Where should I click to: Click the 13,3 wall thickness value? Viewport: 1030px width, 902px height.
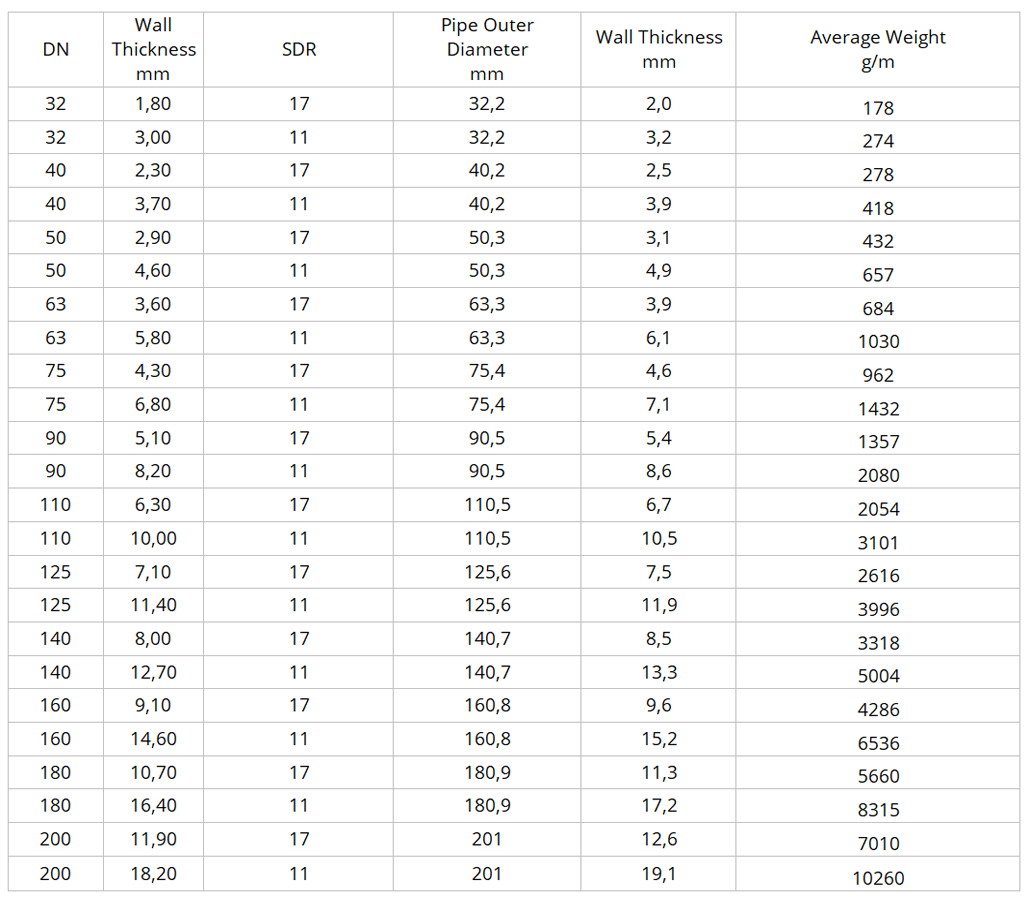click(x=659, y=672)
